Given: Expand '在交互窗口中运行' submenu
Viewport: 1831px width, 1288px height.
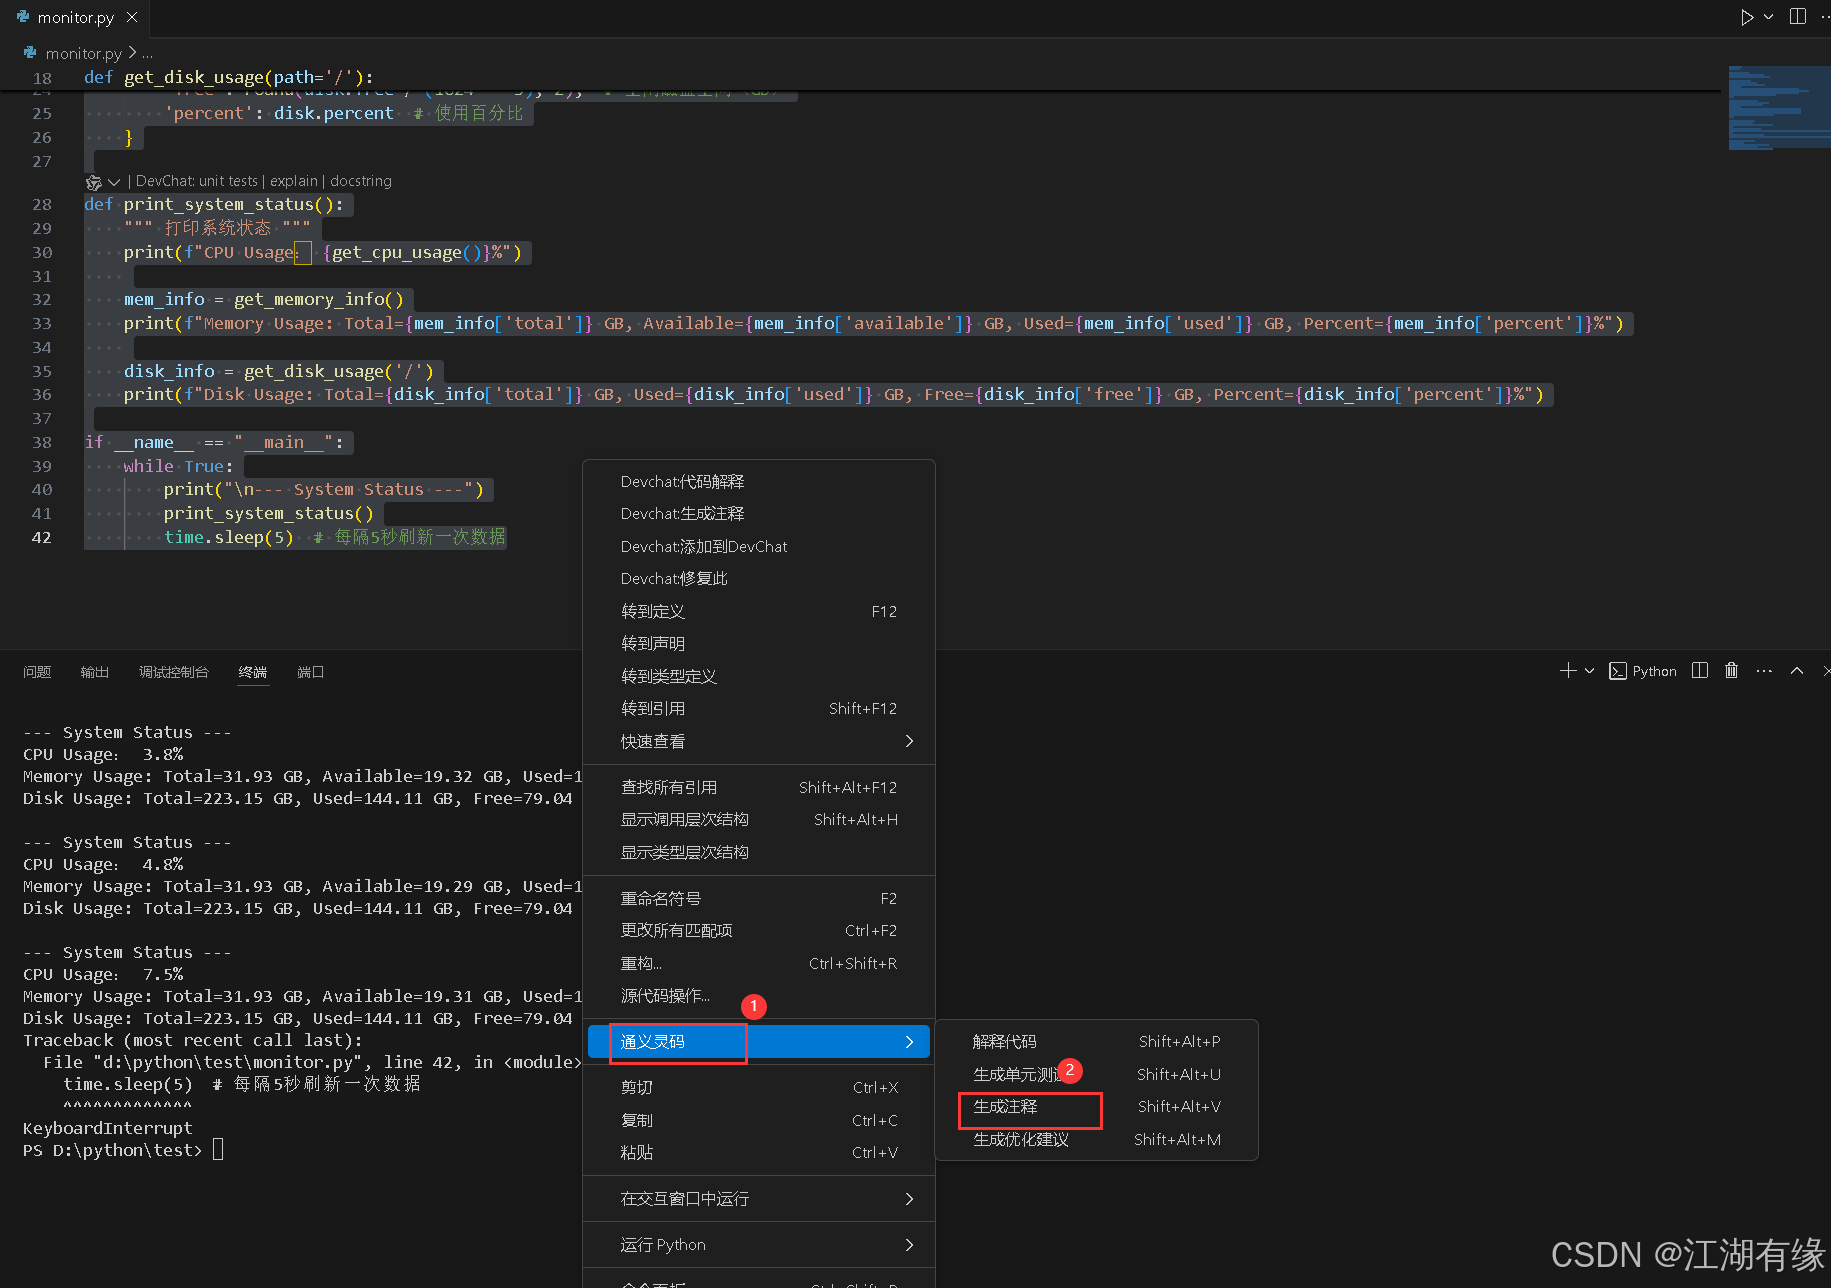Looking at the screenshot, I should (x=759, y=1199).
